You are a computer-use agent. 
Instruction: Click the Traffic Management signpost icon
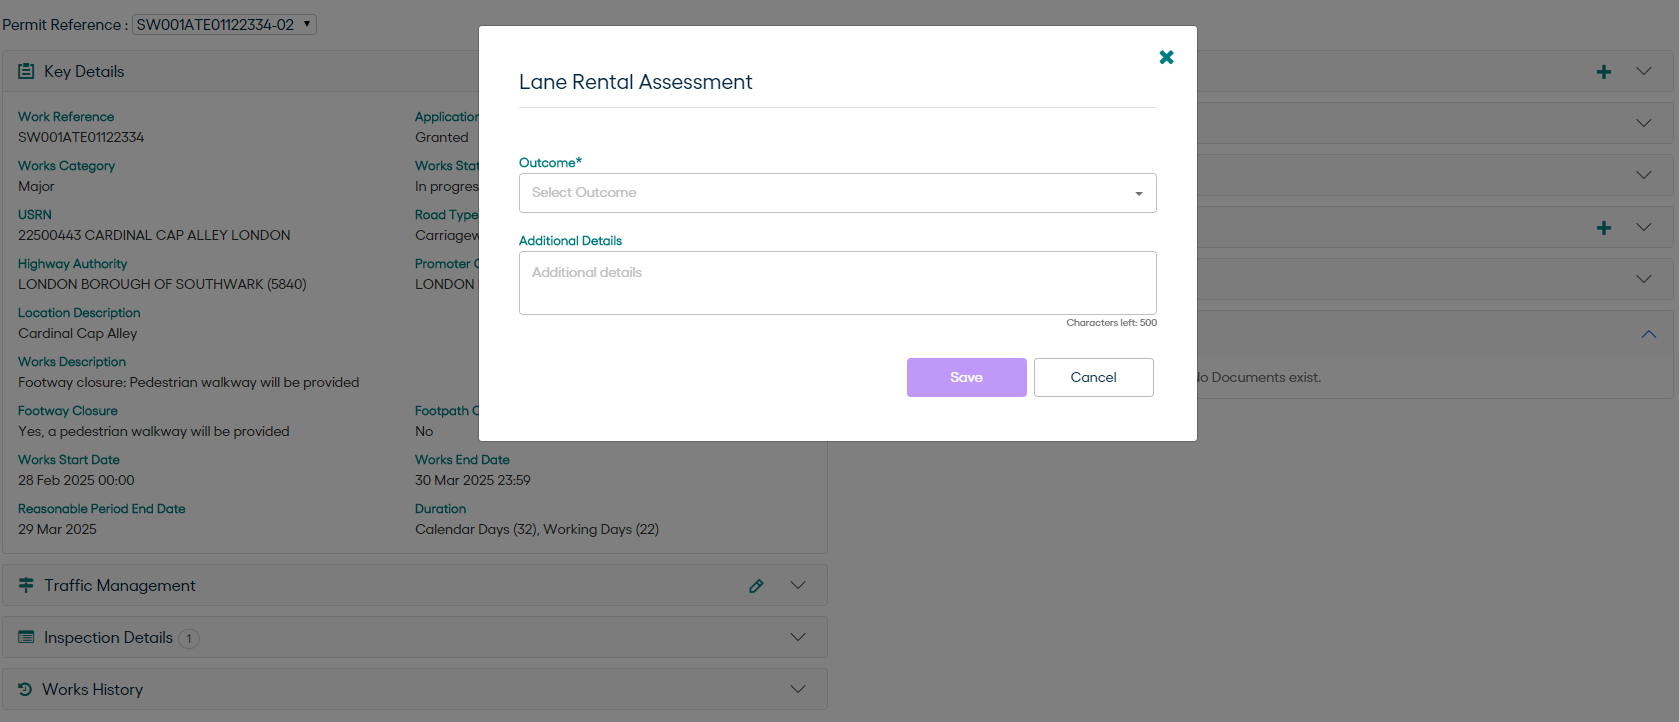26,585
